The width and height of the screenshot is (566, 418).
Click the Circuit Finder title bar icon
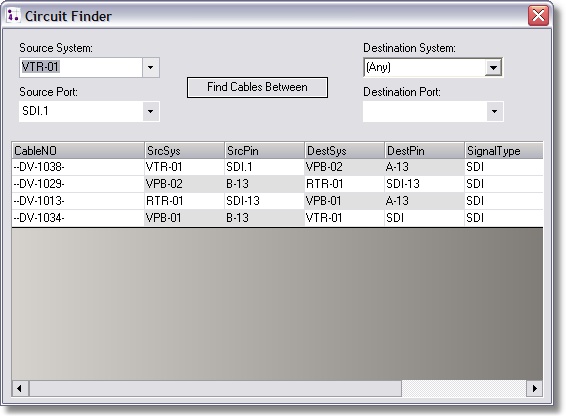pyautogui.click(x=13, y=16)
